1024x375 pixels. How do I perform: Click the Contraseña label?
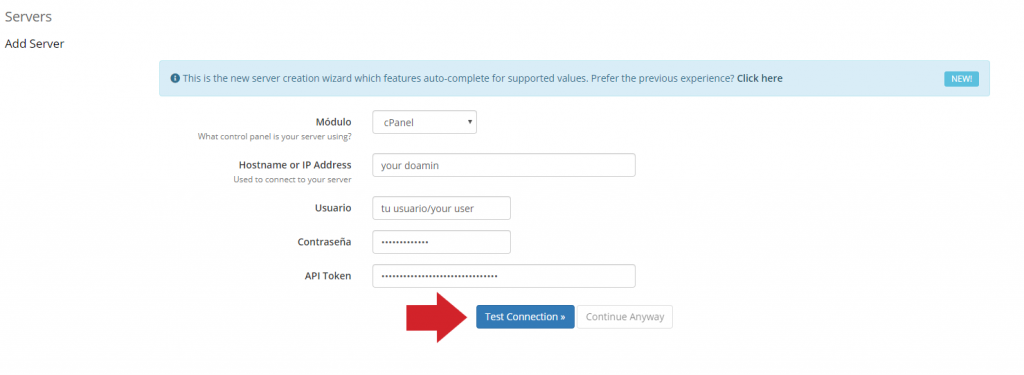pyautogui.click(x=325, y=242)
